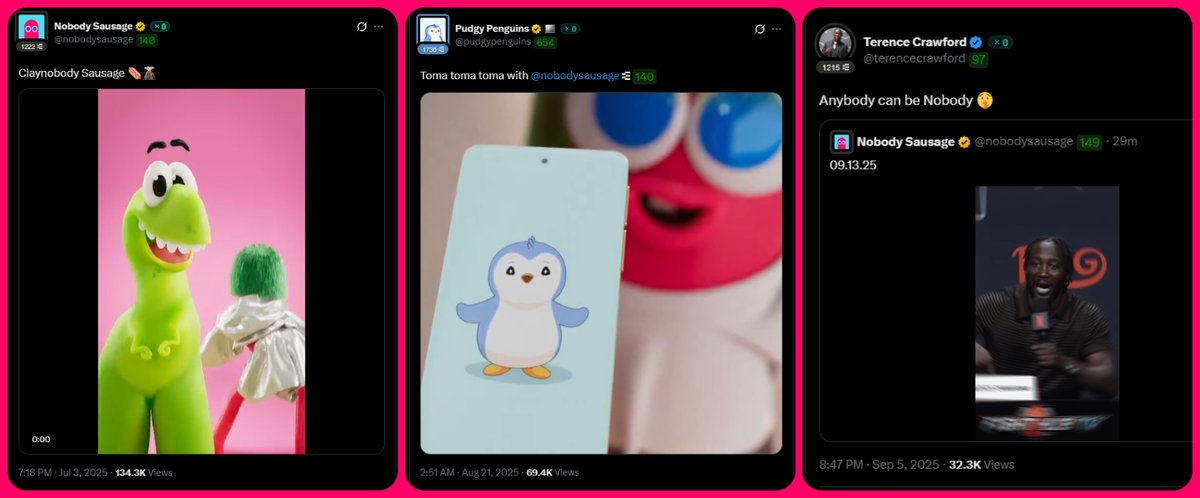This screenshot has width=1200, height=498.
Task: Open the @terencecrawford handle
Action: pyautogui.click(x=914, y=59)
